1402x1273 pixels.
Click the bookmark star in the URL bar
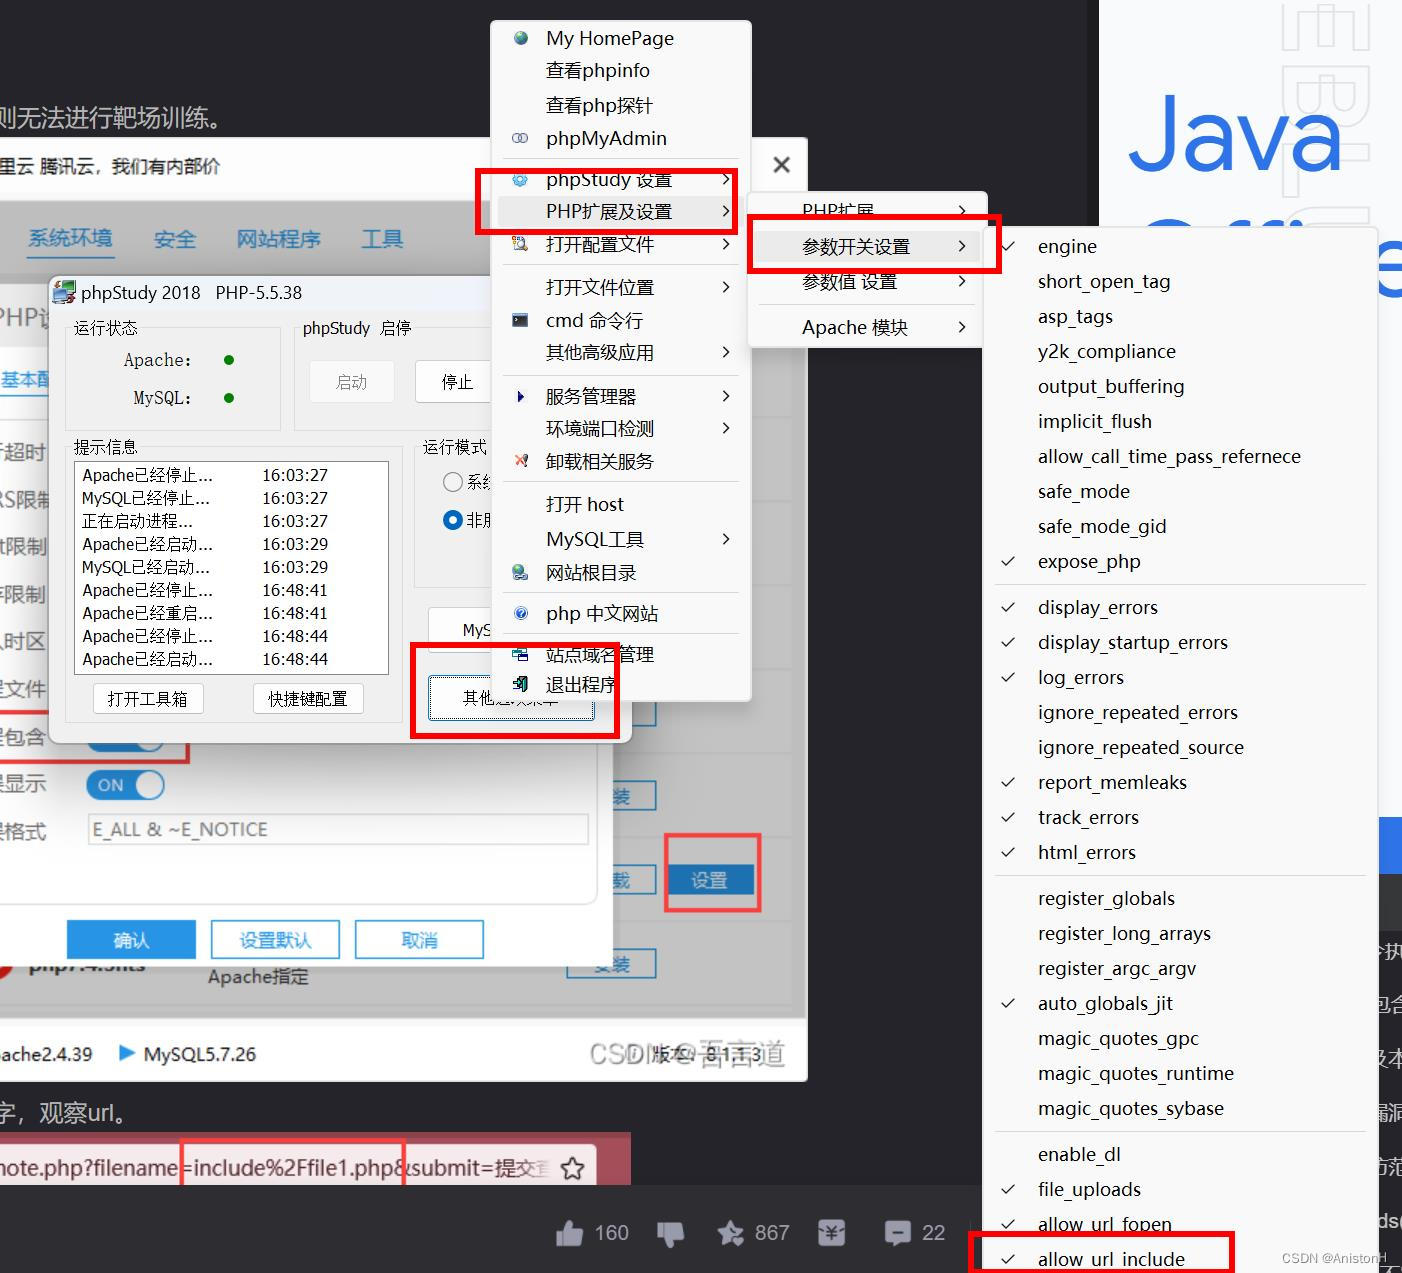click(572, 1168)
